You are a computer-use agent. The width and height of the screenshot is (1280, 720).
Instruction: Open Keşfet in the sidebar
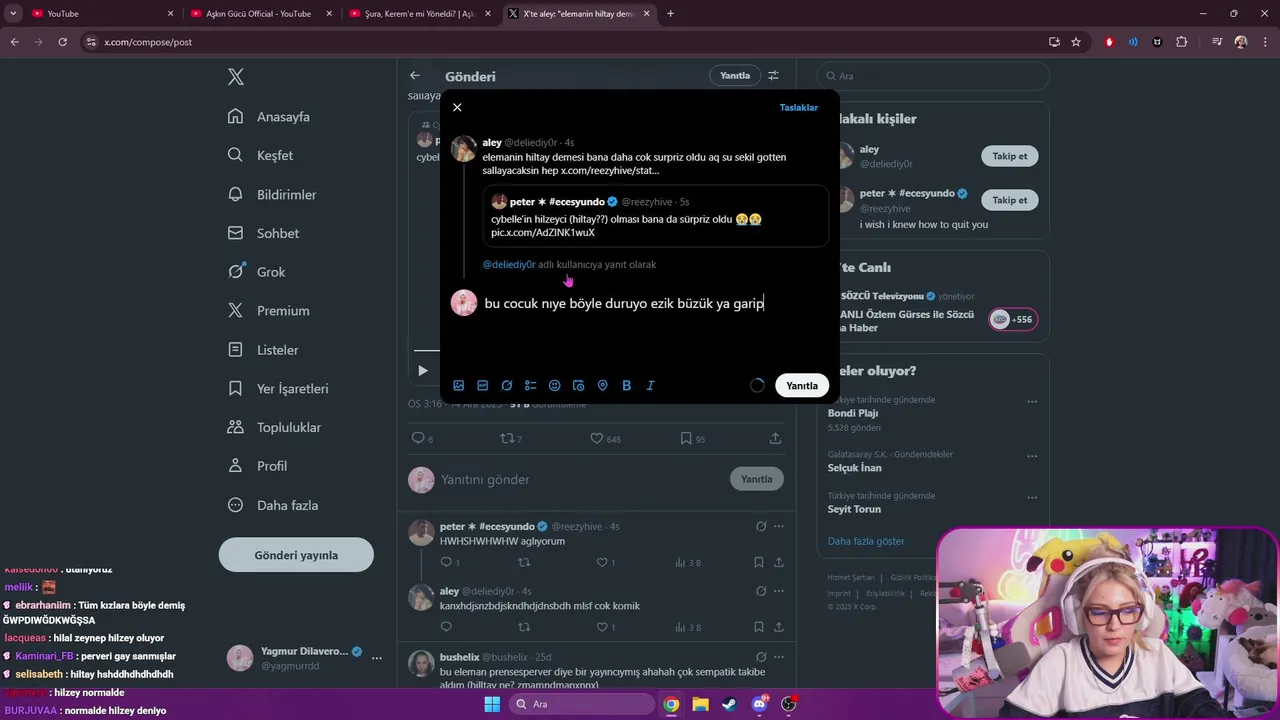pyautogui.click(x=262, y=155)
